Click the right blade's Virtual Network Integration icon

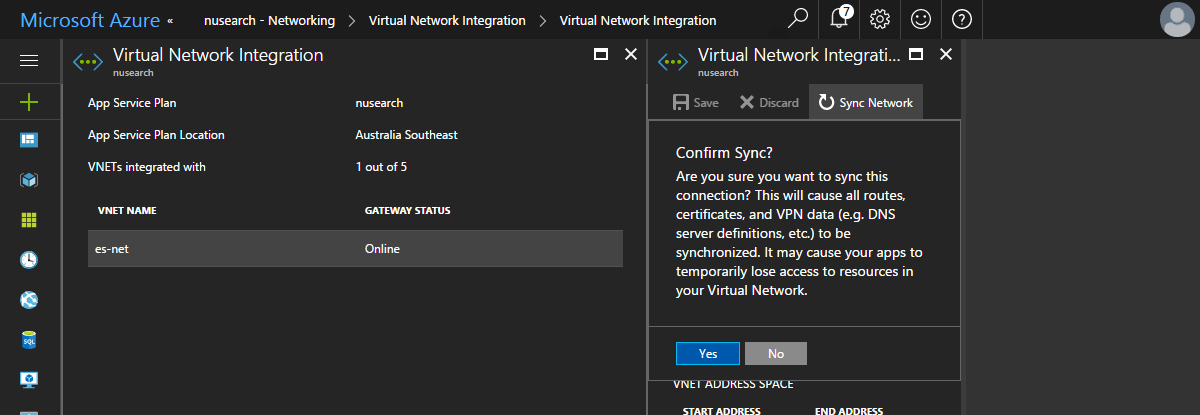[671, 61]
